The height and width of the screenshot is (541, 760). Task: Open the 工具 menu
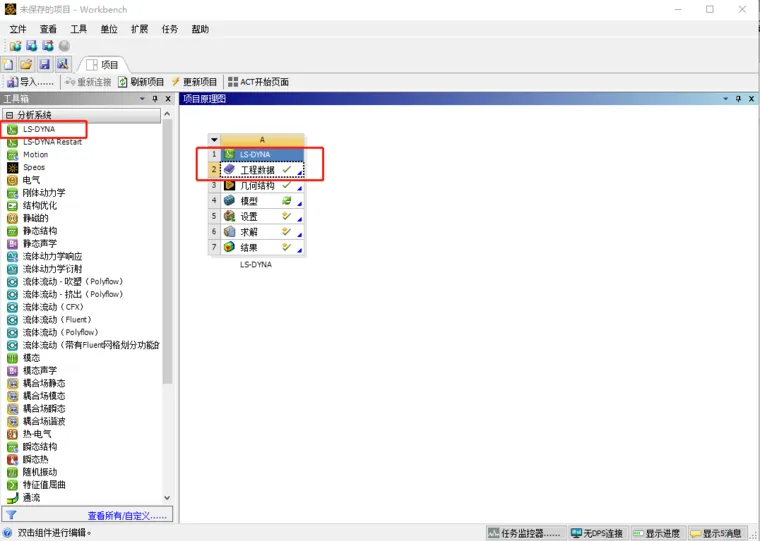(79, 29)
